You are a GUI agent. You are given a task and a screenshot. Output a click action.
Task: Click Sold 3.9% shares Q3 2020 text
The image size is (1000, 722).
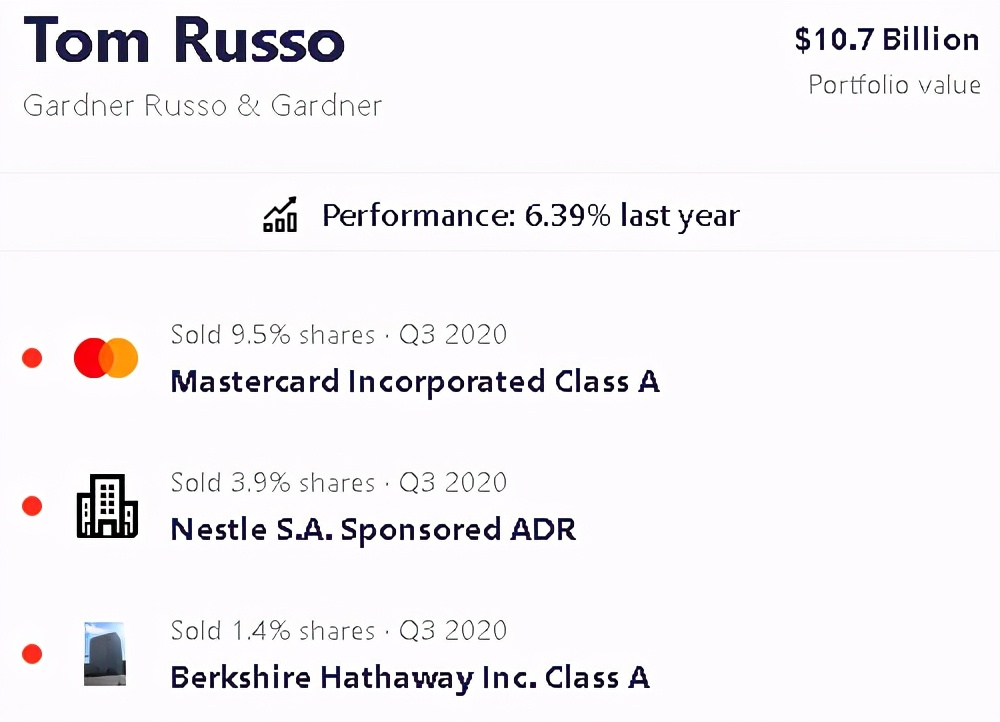338,482
